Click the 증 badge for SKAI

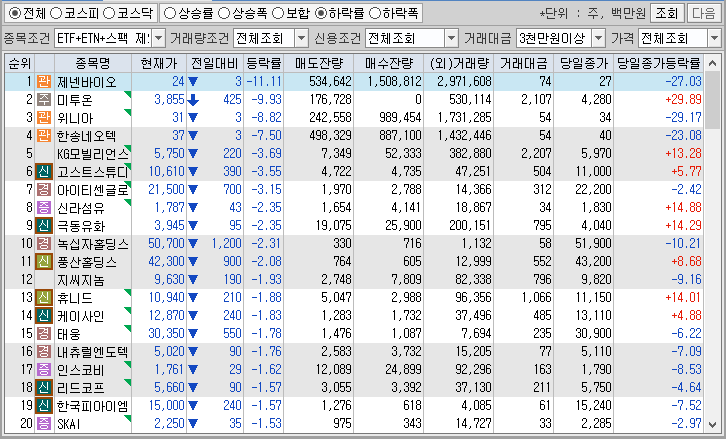coord(44,423)
